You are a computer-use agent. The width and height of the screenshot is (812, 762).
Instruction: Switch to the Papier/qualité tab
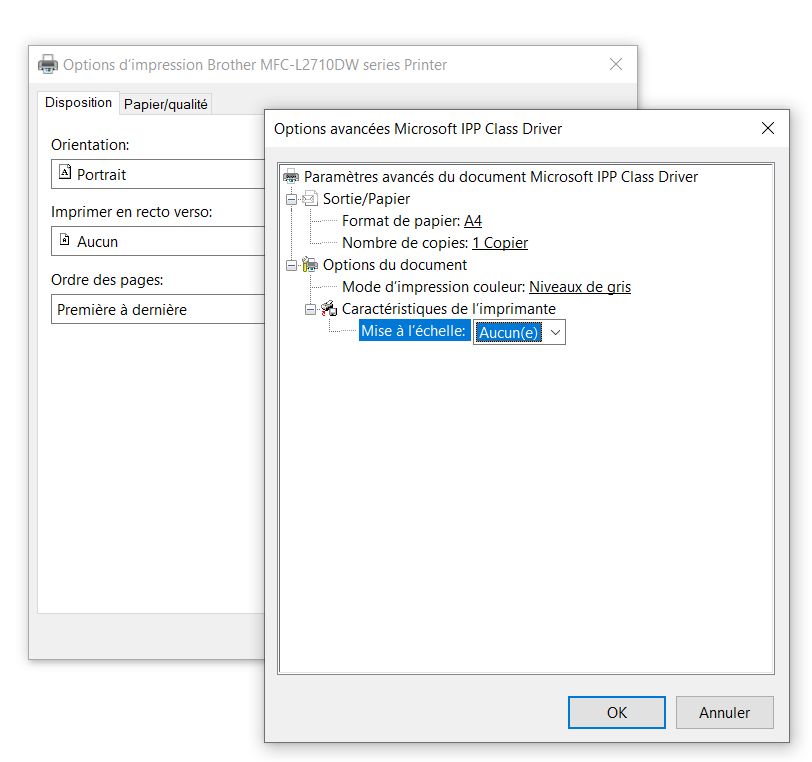(166, 104)
